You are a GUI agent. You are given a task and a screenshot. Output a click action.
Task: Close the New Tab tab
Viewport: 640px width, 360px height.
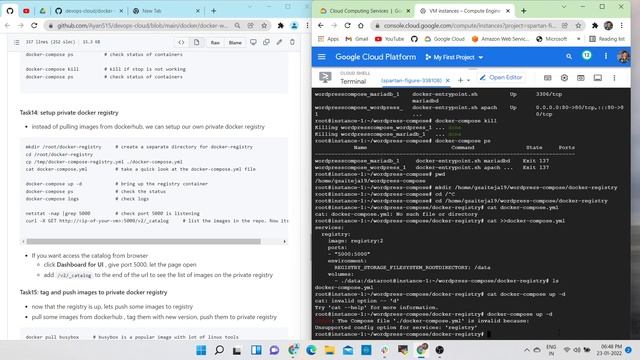198,11
